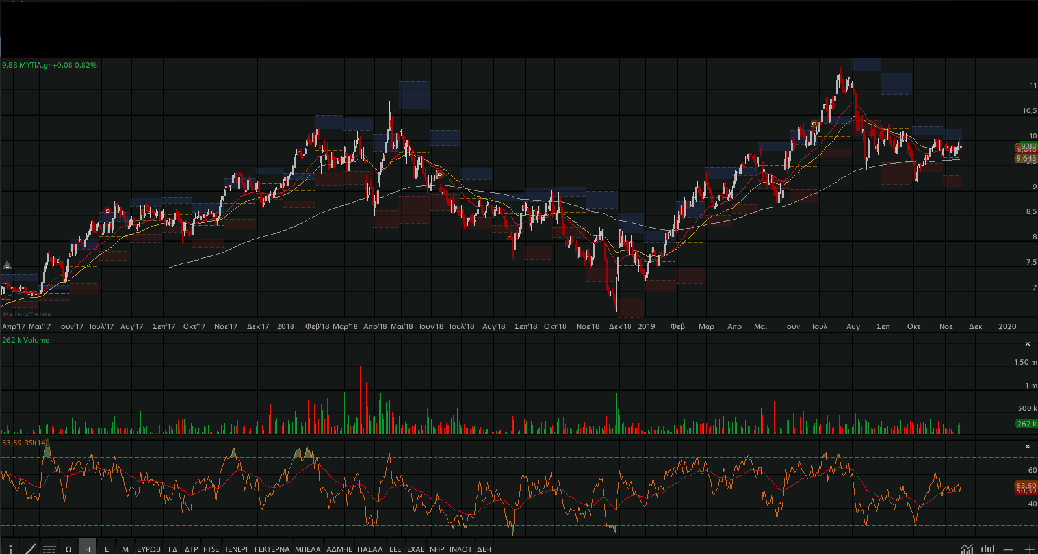Select the trend line drawing tool
Image resolution: width=1038 pixels, height=554 pixels.
(29, 548)
